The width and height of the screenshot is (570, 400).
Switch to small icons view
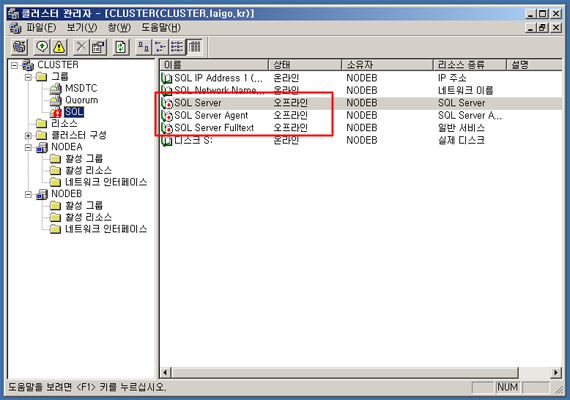[160, 47]
